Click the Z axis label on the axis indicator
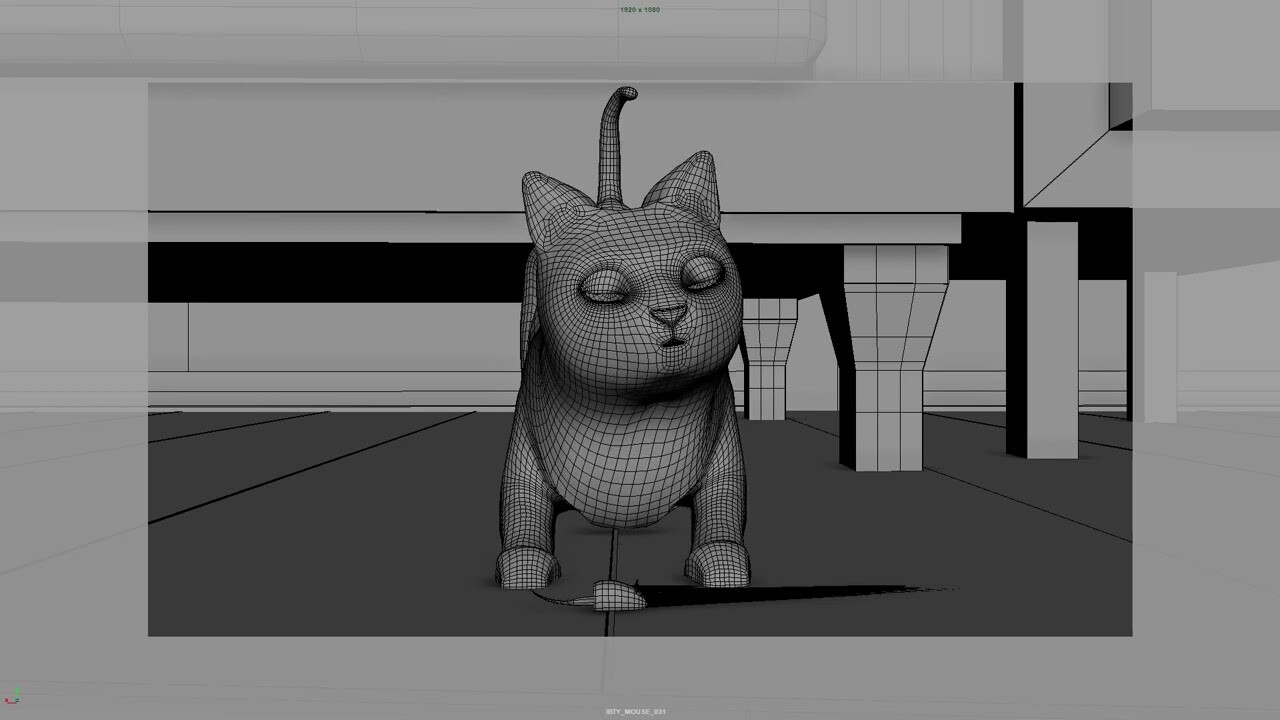The image size is (1280, 720). click(18, 700)
